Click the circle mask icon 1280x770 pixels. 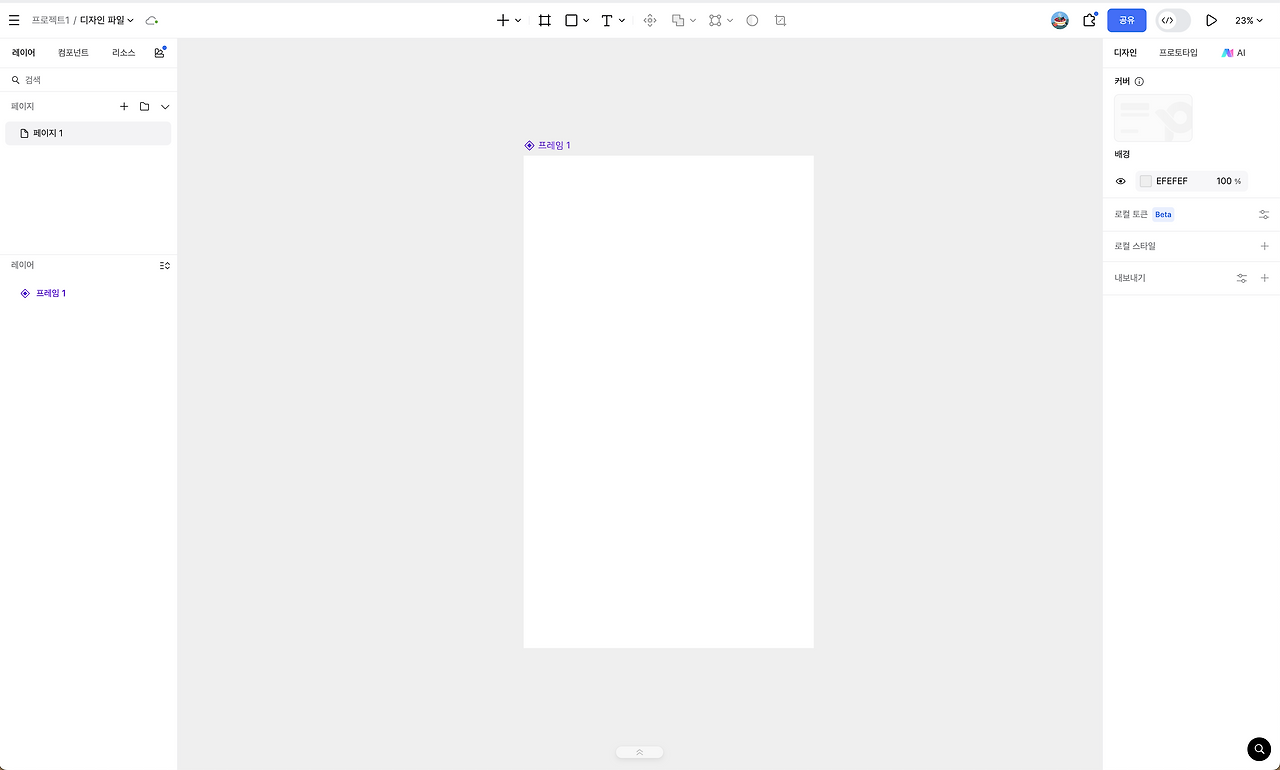[753, 20]
